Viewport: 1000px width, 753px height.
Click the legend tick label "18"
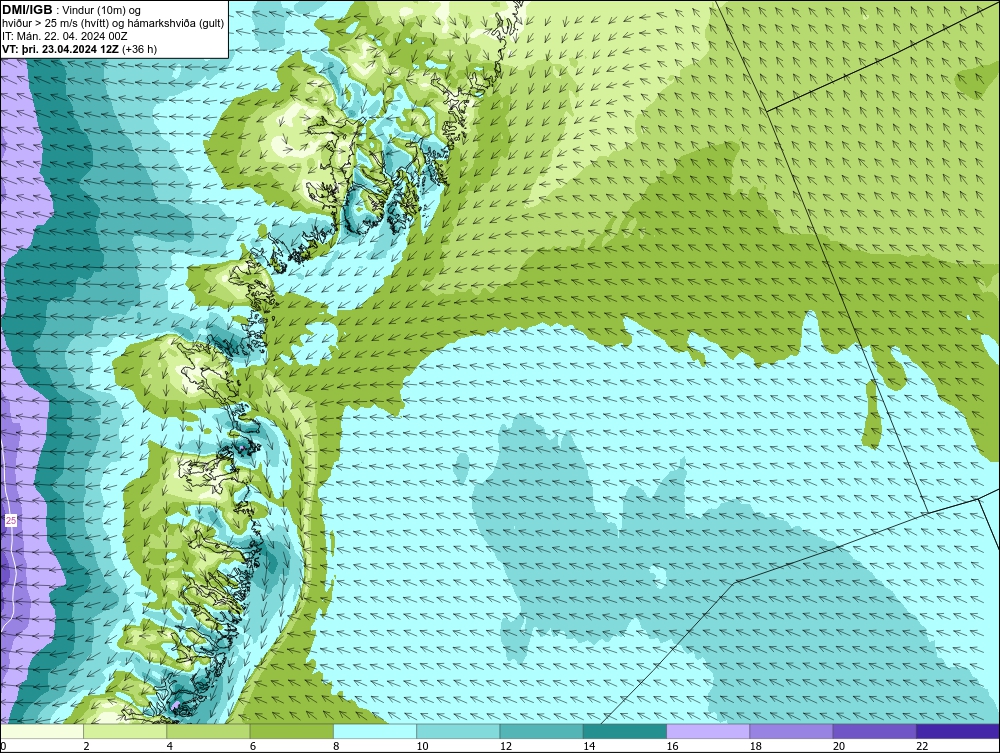click(x=755, y=746)
